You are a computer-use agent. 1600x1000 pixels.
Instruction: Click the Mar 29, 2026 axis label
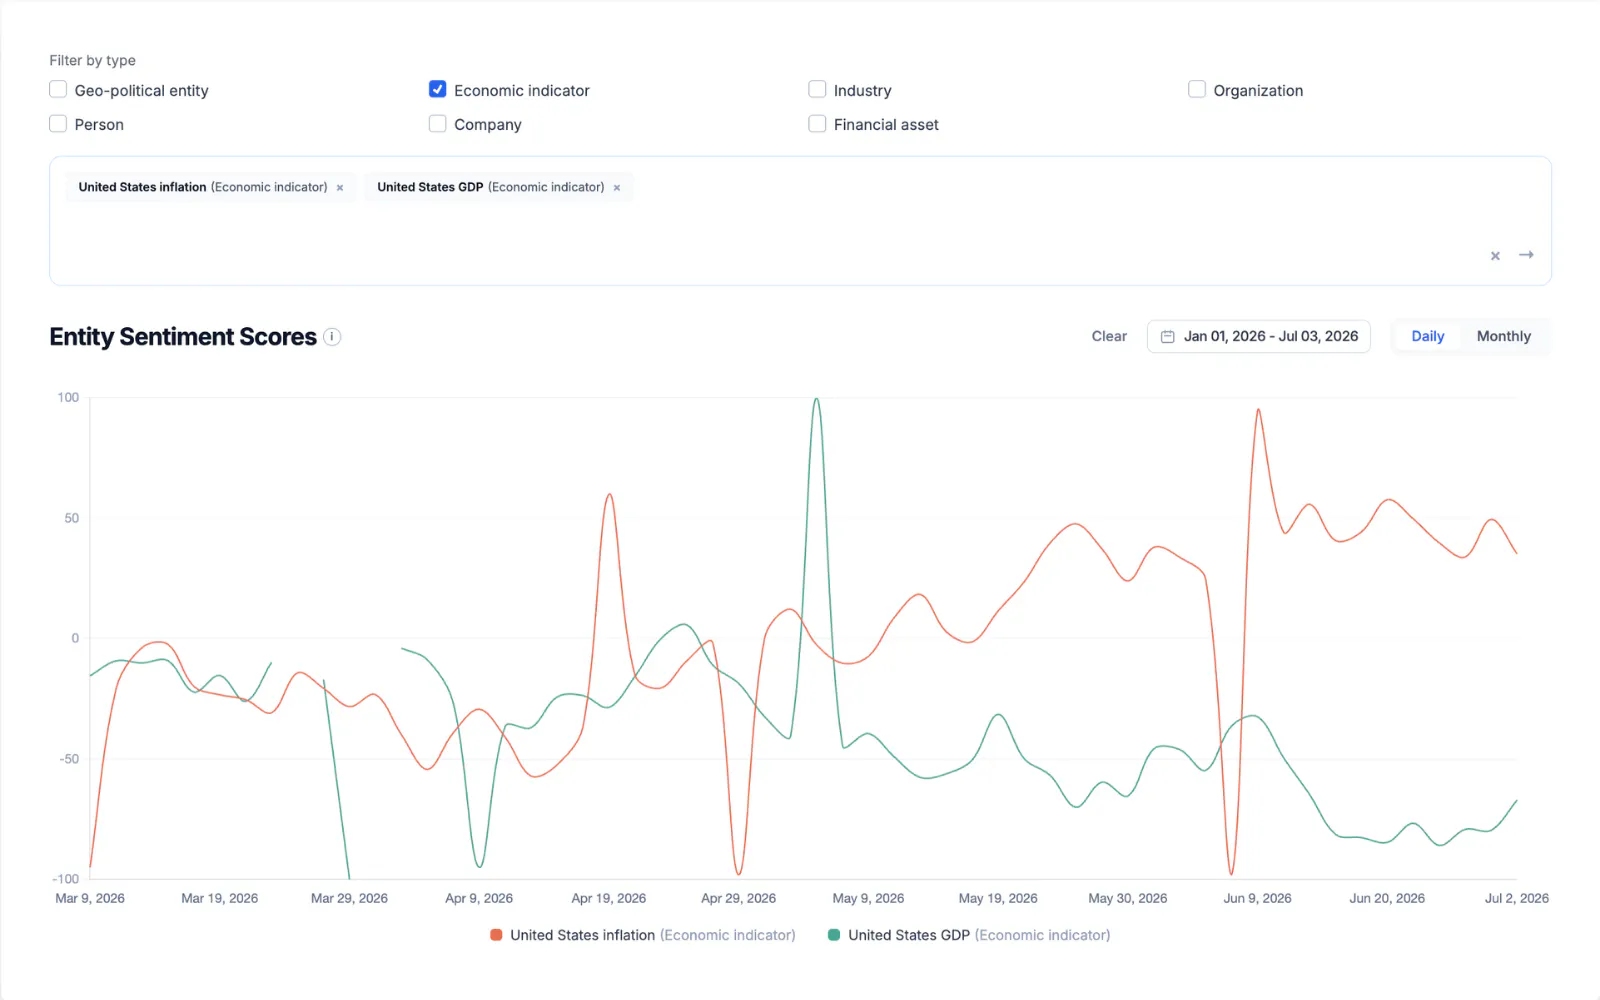pos(349,898)
